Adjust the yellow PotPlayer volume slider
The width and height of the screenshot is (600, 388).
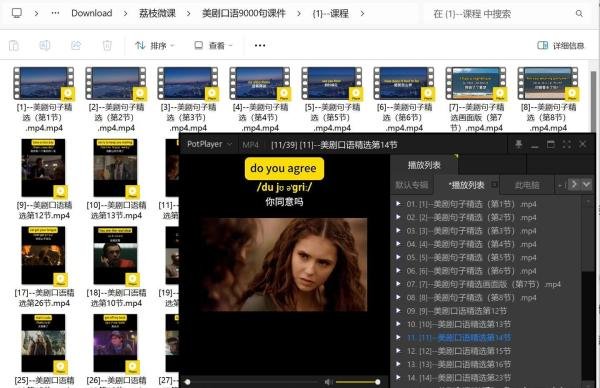coord(358,382)
